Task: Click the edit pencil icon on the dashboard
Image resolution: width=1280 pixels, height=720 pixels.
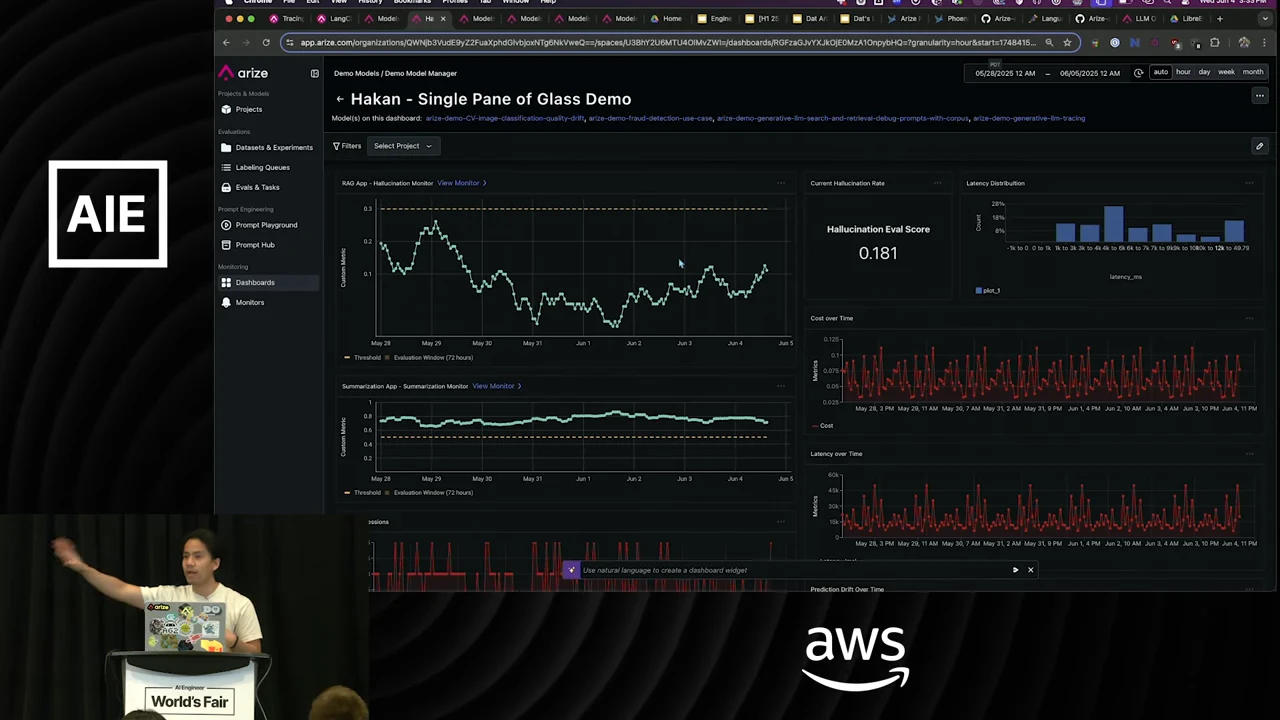Action: [x=1259, y=146]
